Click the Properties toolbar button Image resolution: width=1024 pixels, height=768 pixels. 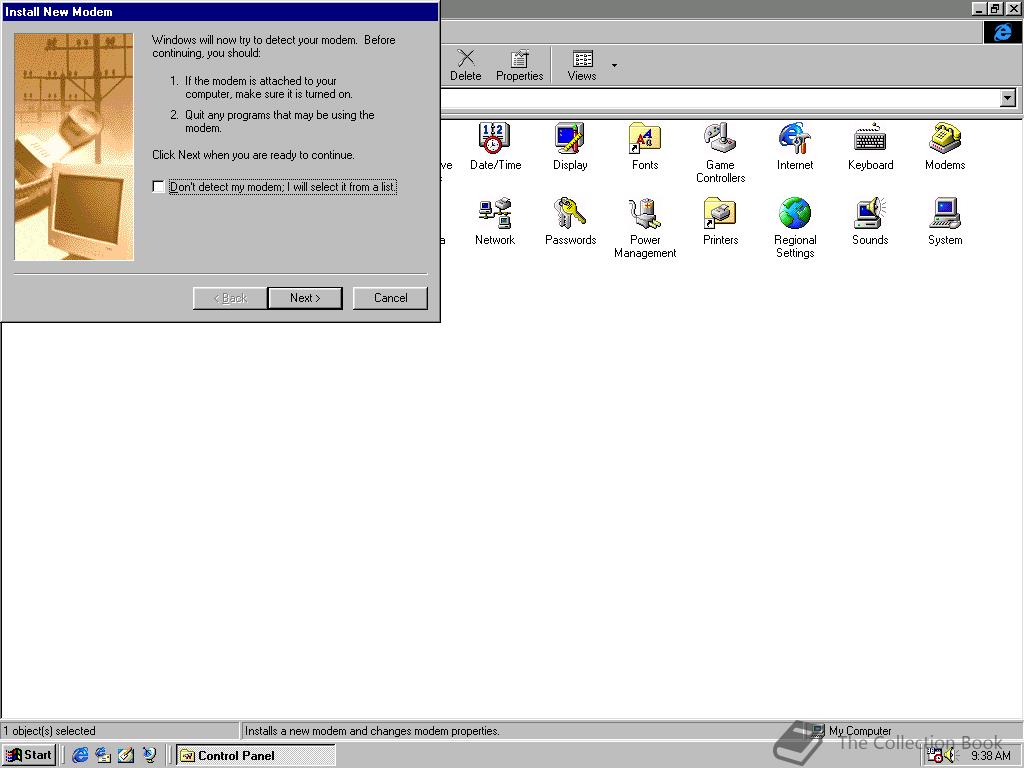519,65
